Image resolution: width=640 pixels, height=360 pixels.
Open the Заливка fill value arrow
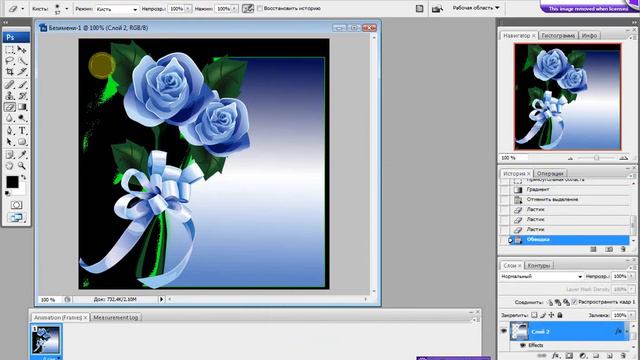coord(632,315)
